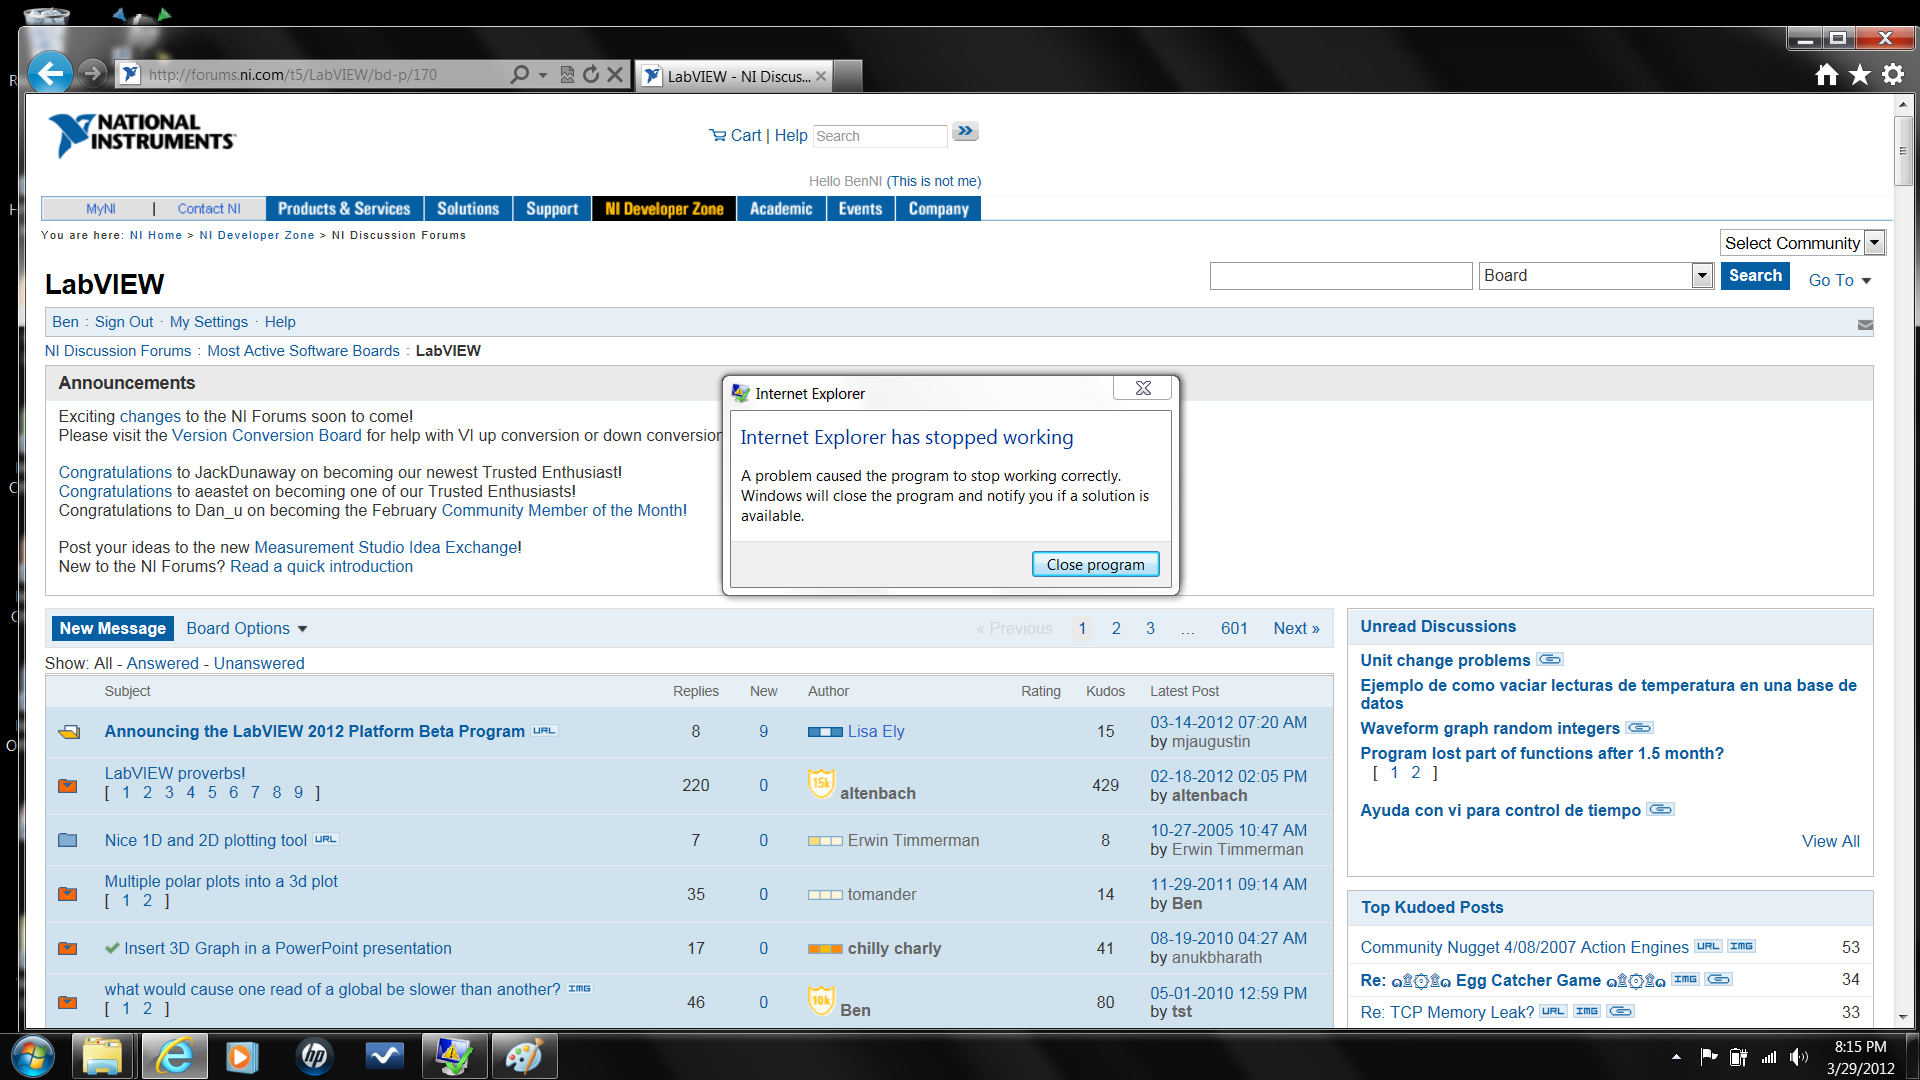
Task: Click the This is not me link
Action: (934, 181)
